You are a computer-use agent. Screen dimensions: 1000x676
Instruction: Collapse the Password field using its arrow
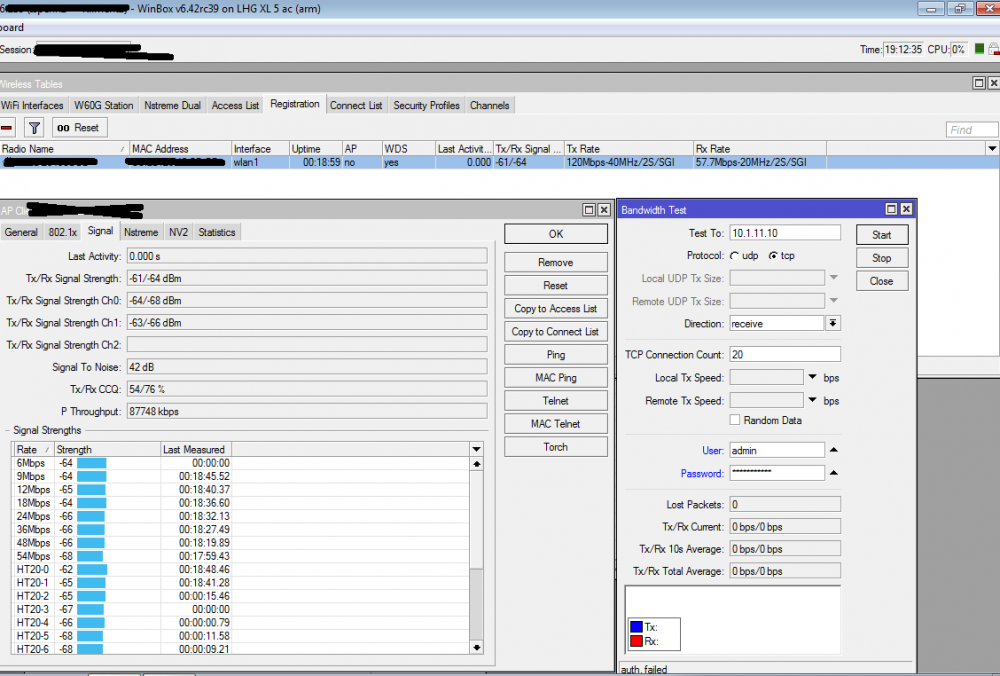click(x=833, y=473)
